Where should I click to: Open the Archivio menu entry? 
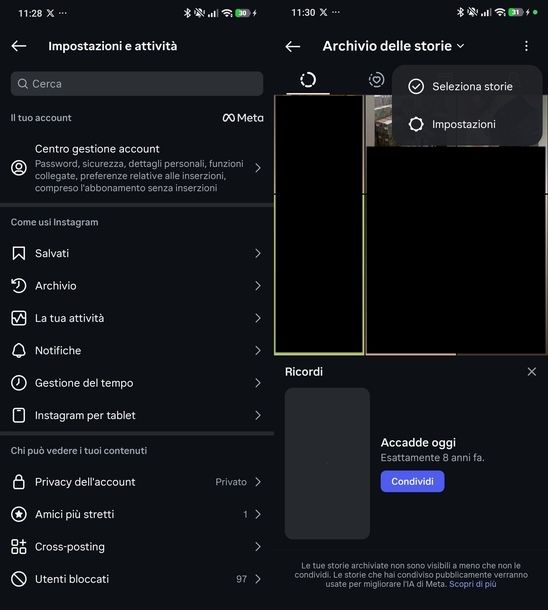pos(137,286)
